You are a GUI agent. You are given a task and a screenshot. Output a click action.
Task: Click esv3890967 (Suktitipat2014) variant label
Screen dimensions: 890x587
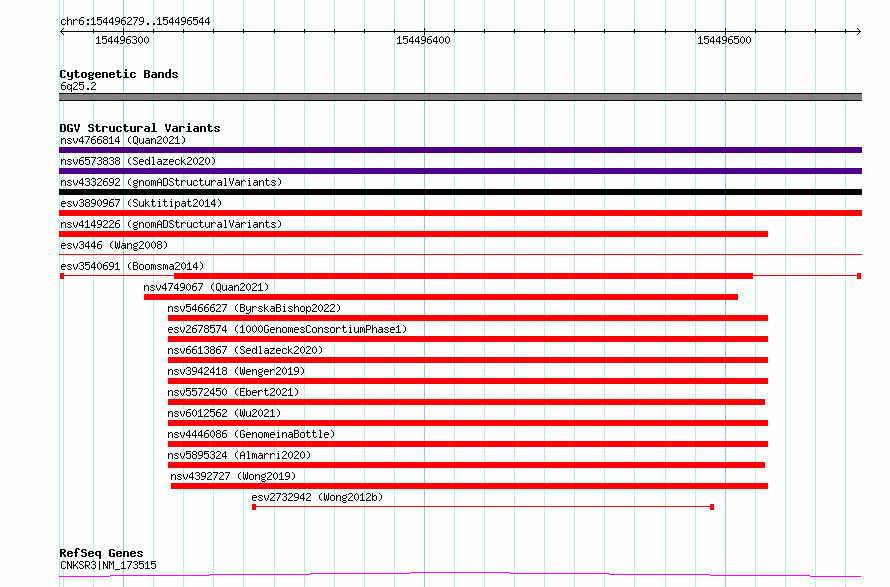141,203
